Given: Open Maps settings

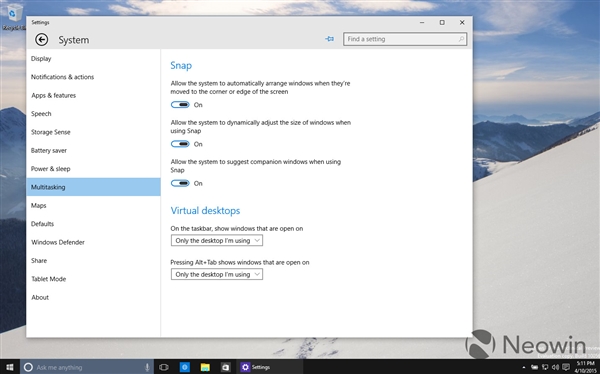Looking at the screenshot, I should pos(93,206).
